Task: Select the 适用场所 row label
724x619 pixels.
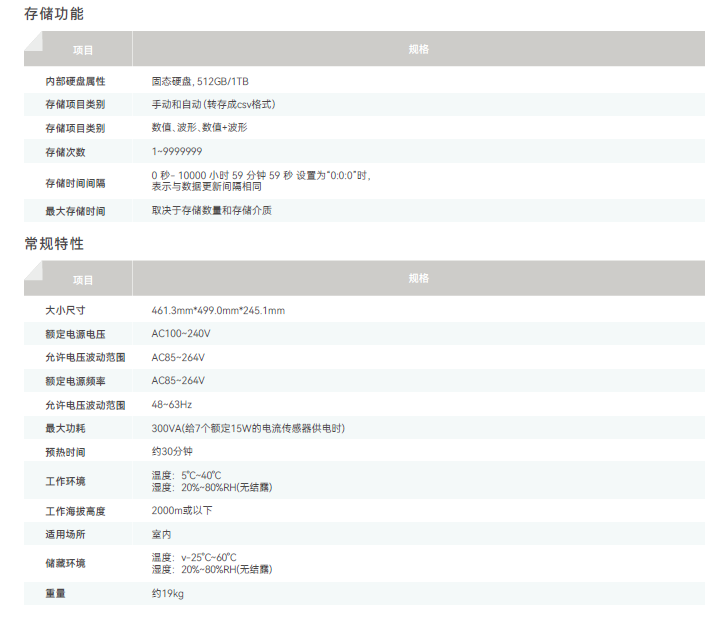Action: coord(65,535)
